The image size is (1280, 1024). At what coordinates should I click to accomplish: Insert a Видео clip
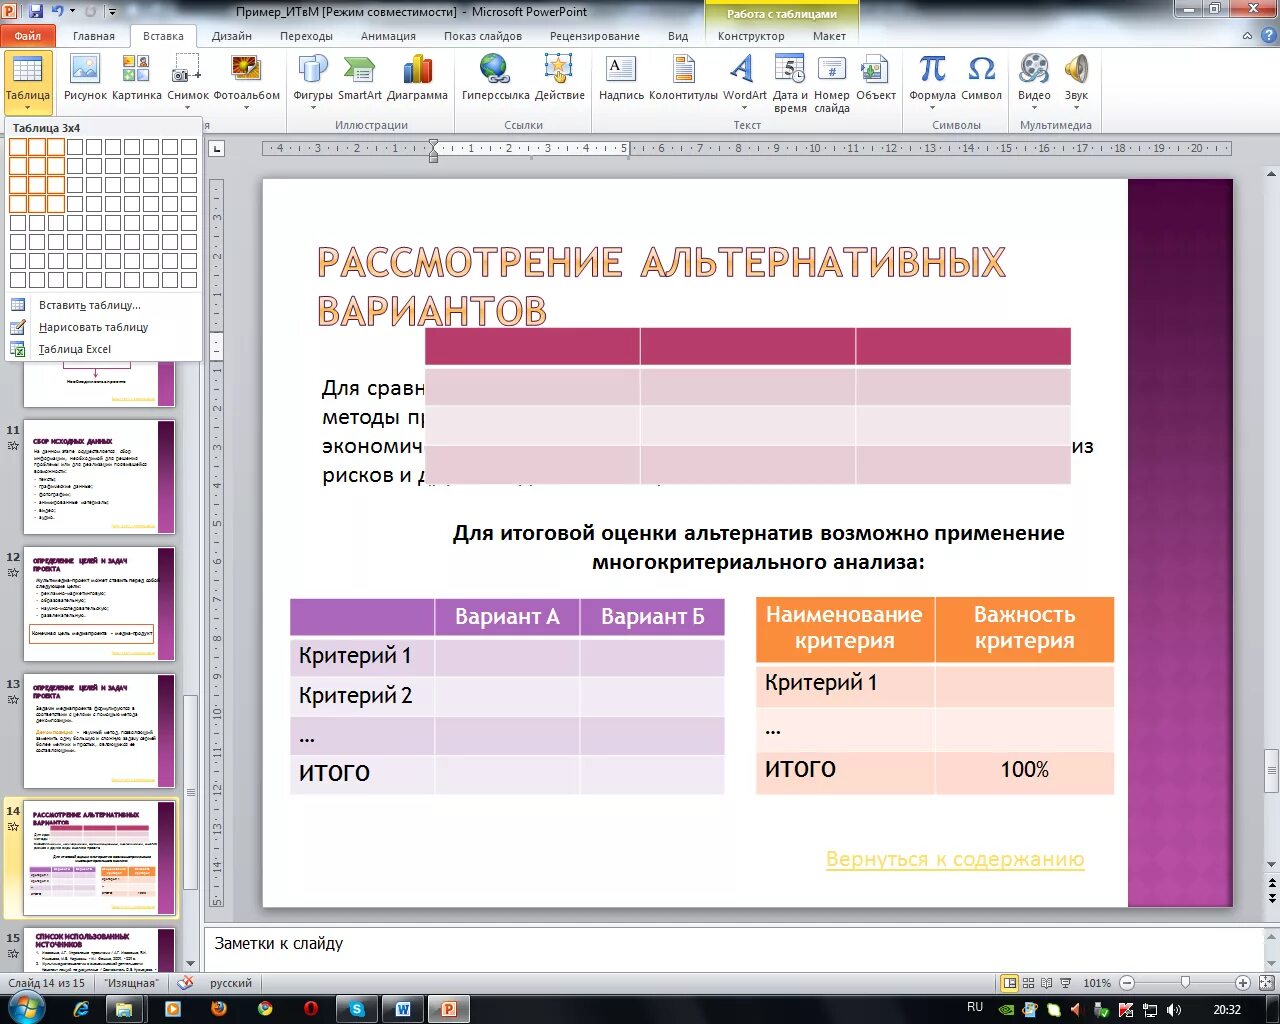coord(1034,82)
